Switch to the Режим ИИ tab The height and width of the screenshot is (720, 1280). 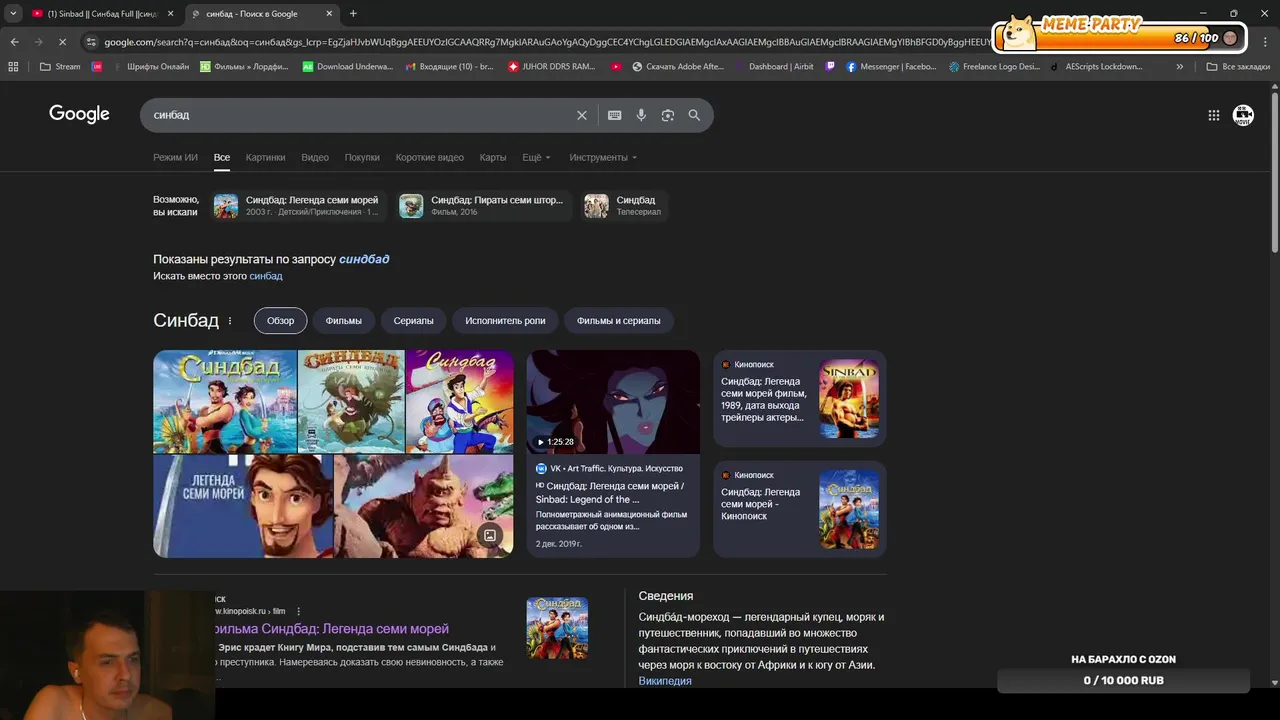(175, 157)
